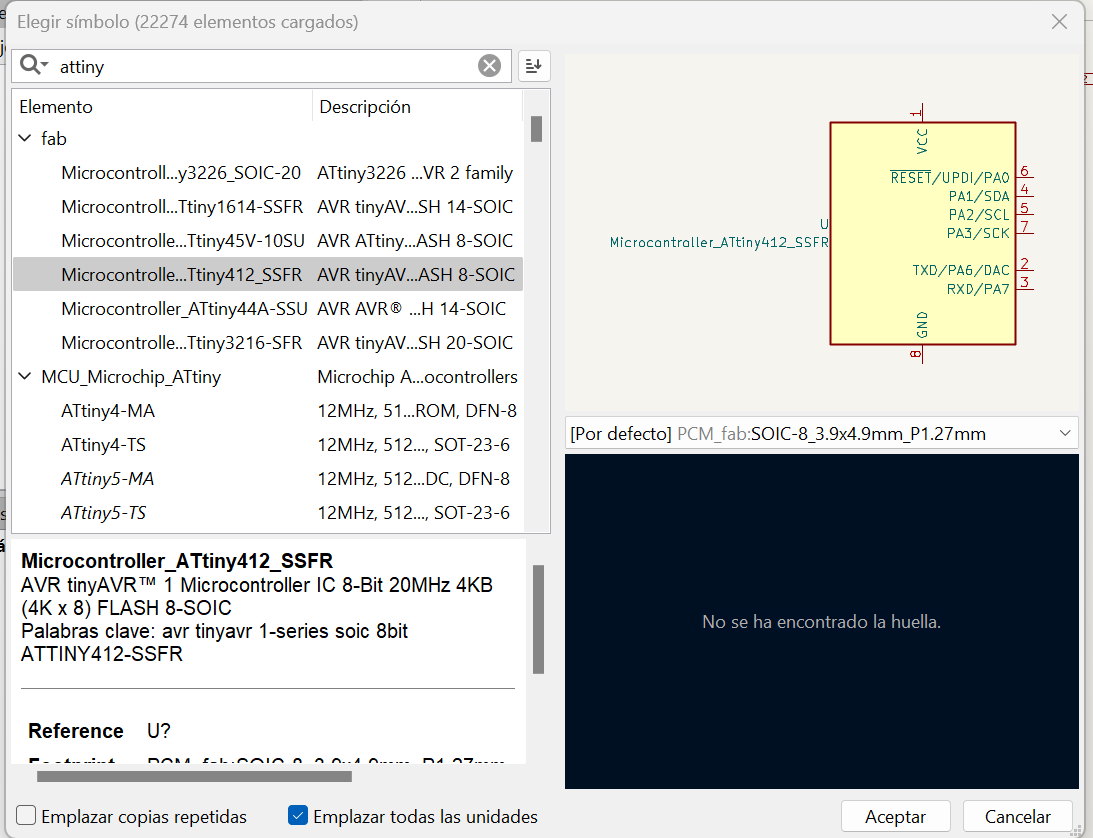The width and height of the screenshot is (1093, 838).
Task: Click the RESET/UPDI/PA0 pin label
Action: click(949, 177)
